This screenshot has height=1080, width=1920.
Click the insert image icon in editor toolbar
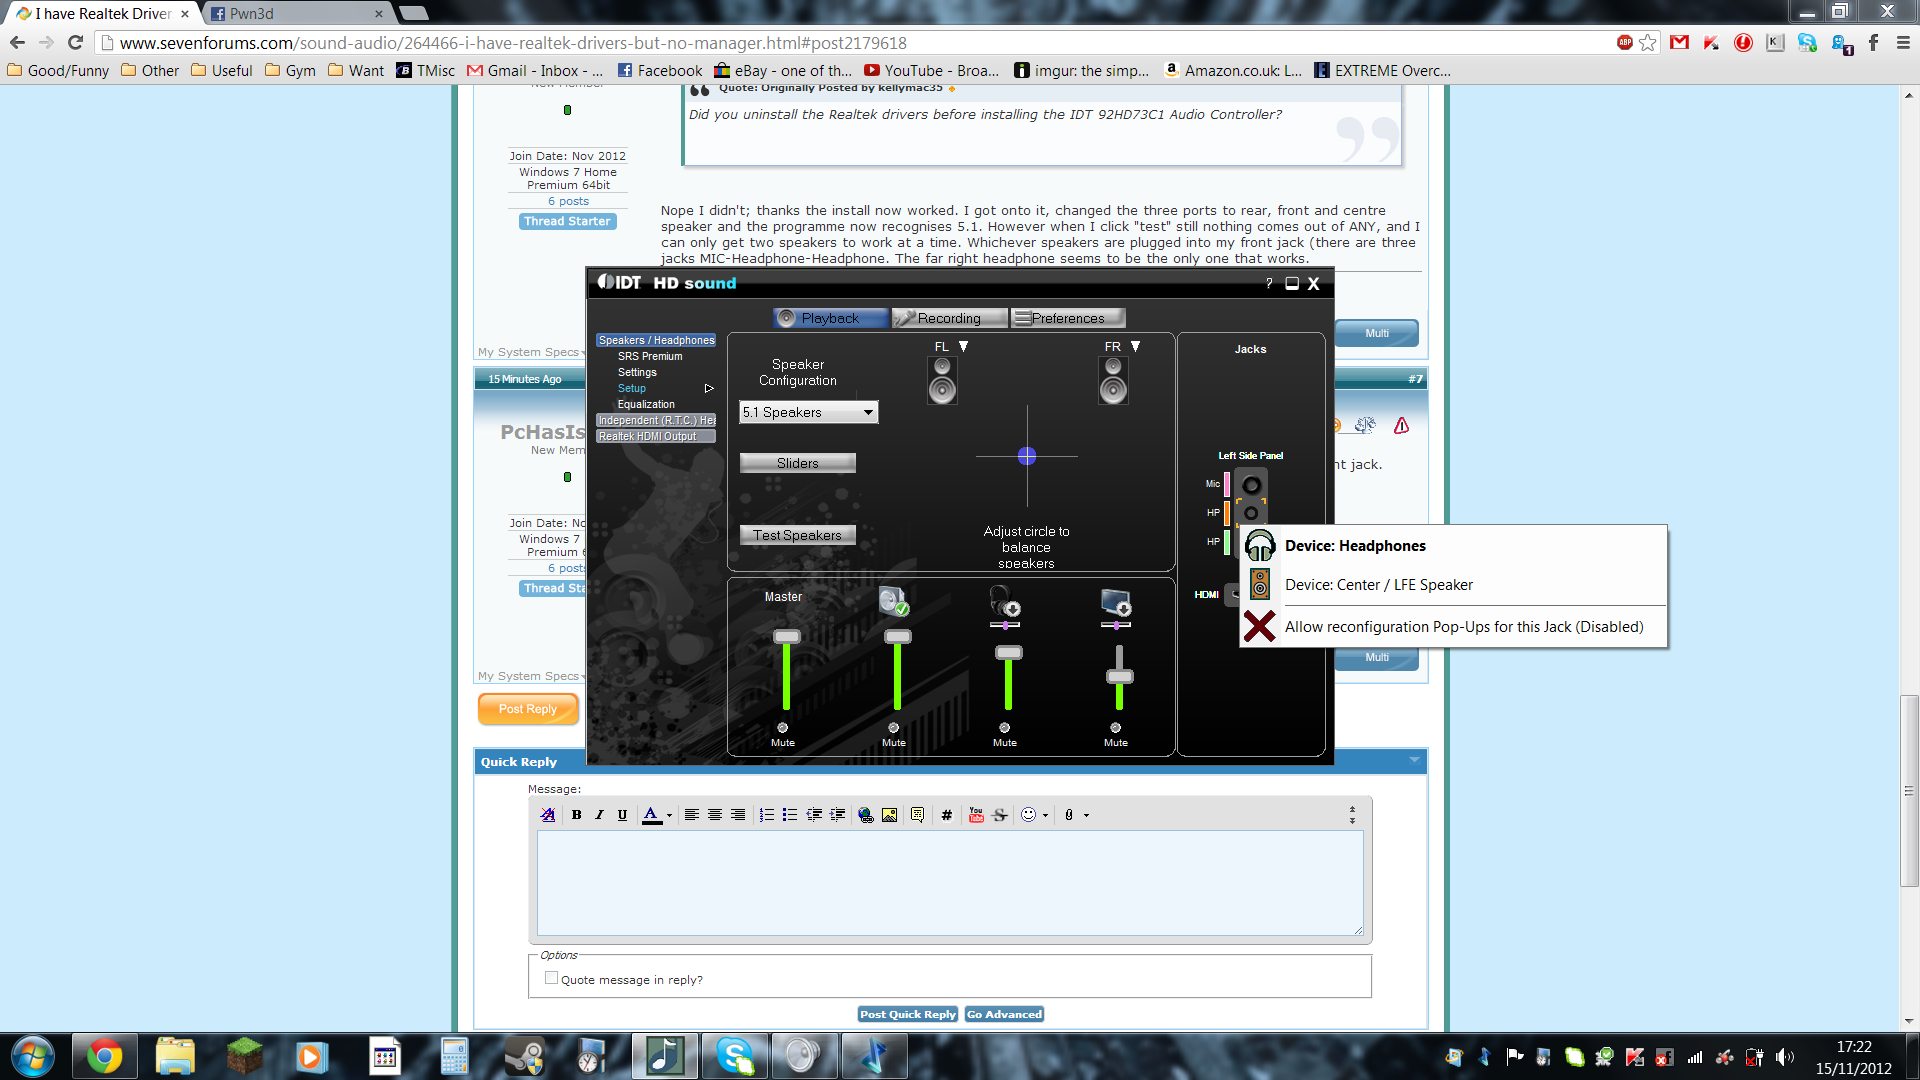coord(889,815)
